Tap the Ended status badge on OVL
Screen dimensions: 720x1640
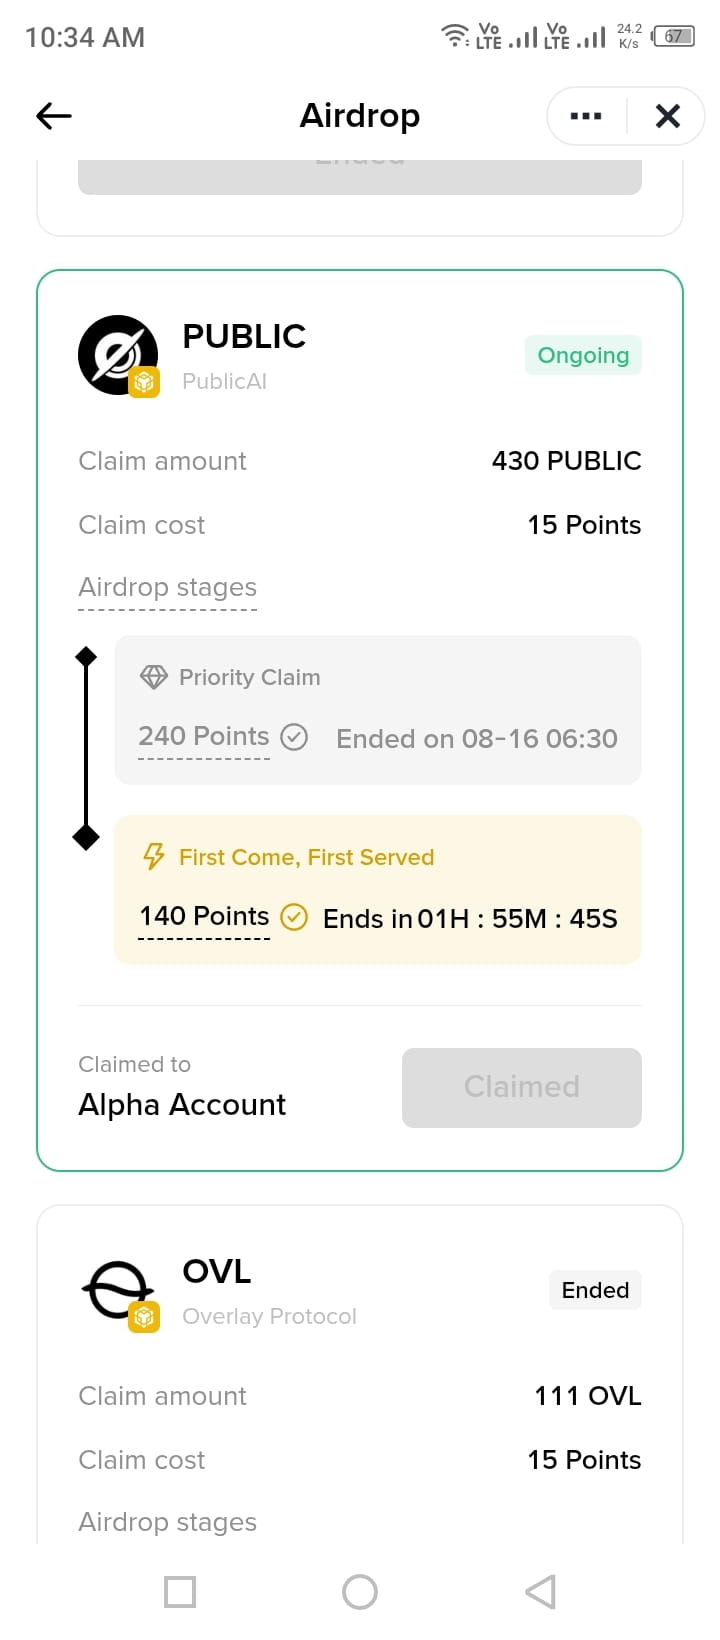[x=595, y=1290]
